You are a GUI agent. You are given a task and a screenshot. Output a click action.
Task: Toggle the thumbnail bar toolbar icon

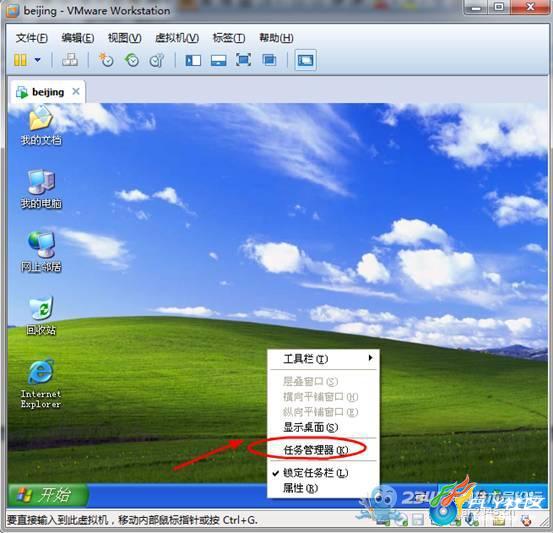pos(218,60)
